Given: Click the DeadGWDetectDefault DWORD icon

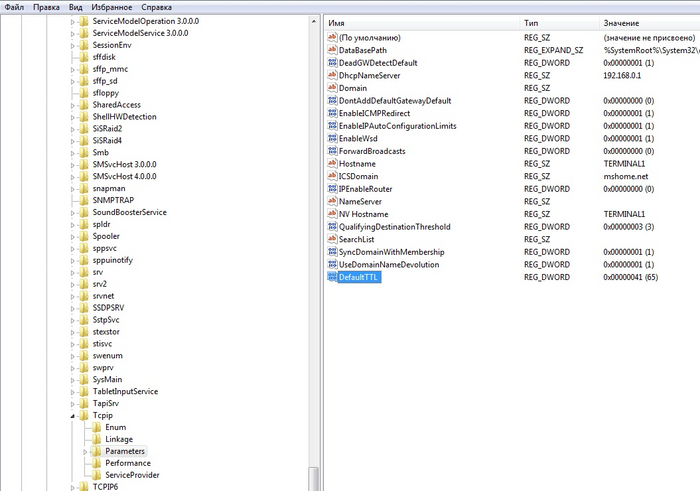Looking at the screenshot, I should pyautogui.click(x=332, y=63).
